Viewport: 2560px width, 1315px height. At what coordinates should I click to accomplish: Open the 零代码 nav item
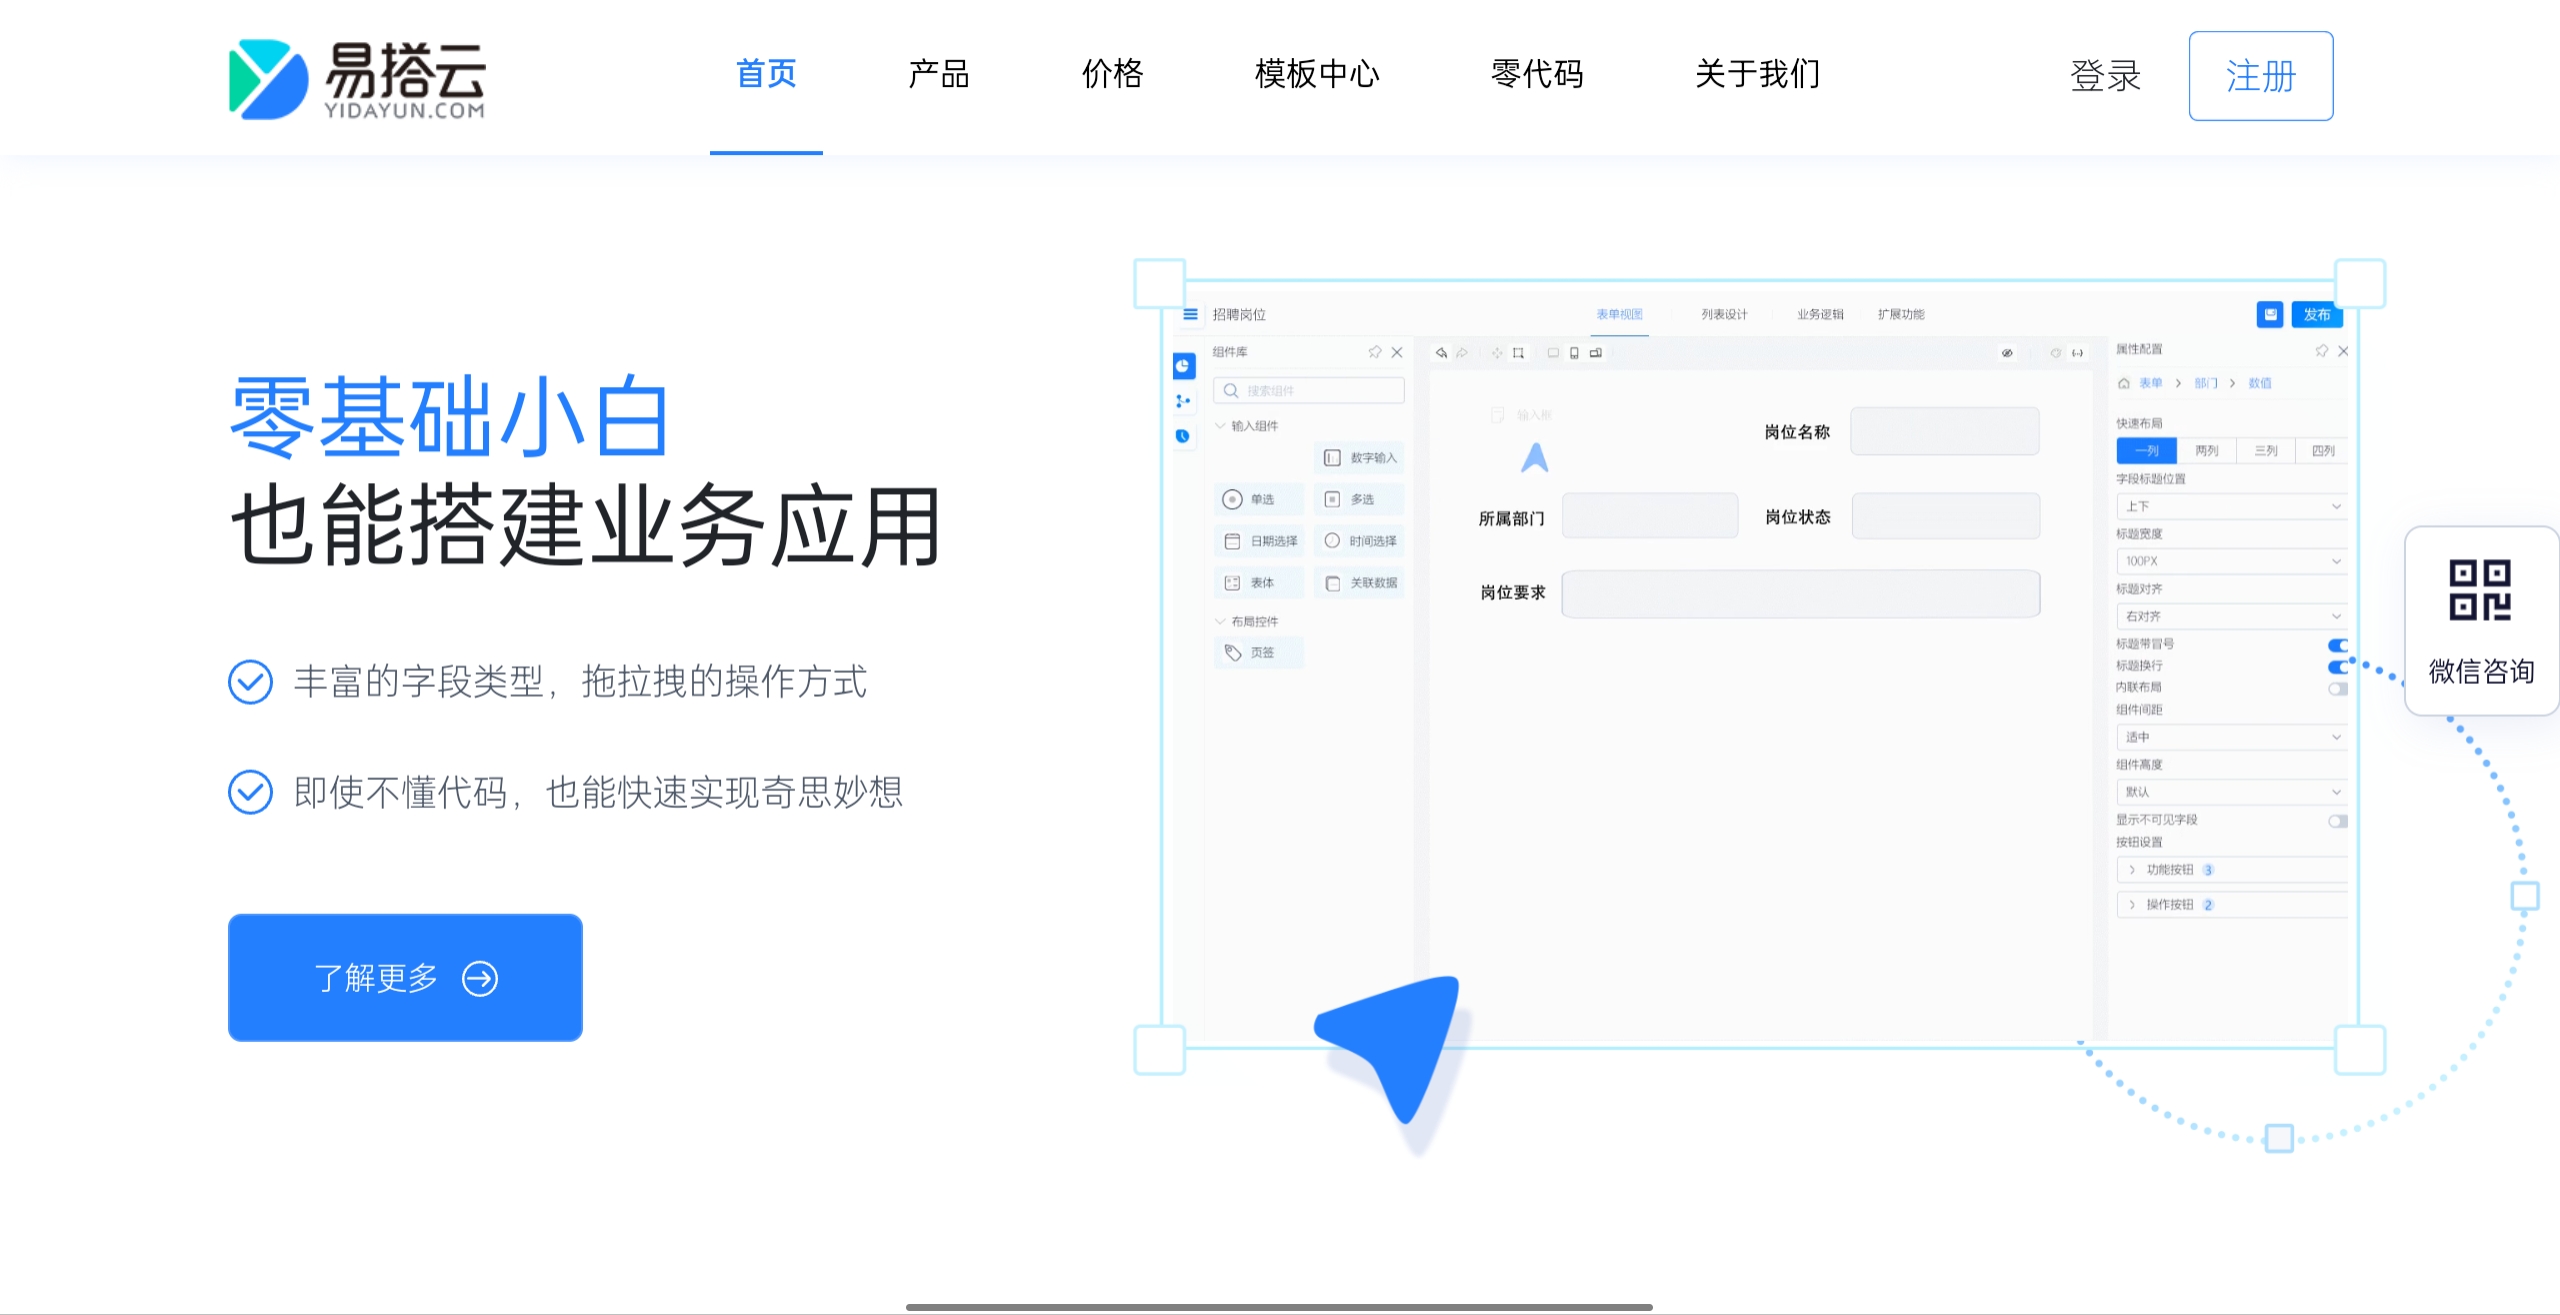click(x=1537, y=74)
